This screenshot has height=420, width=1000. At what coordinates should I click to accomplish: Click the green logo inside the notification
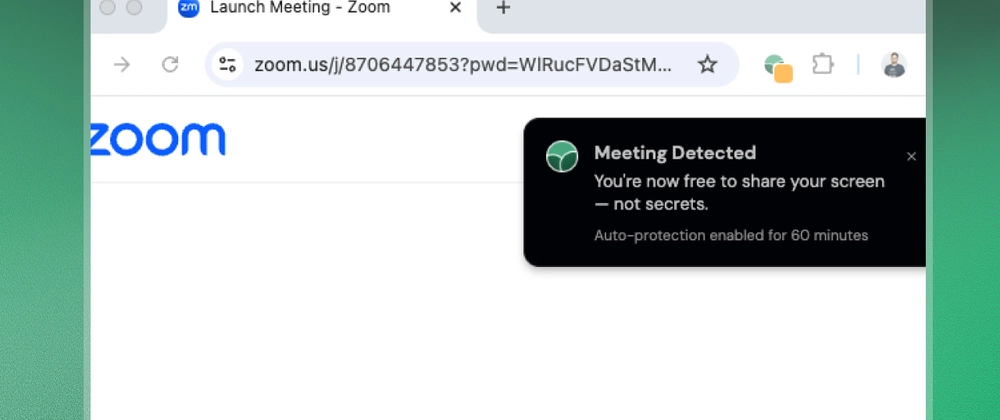(562, 157)
